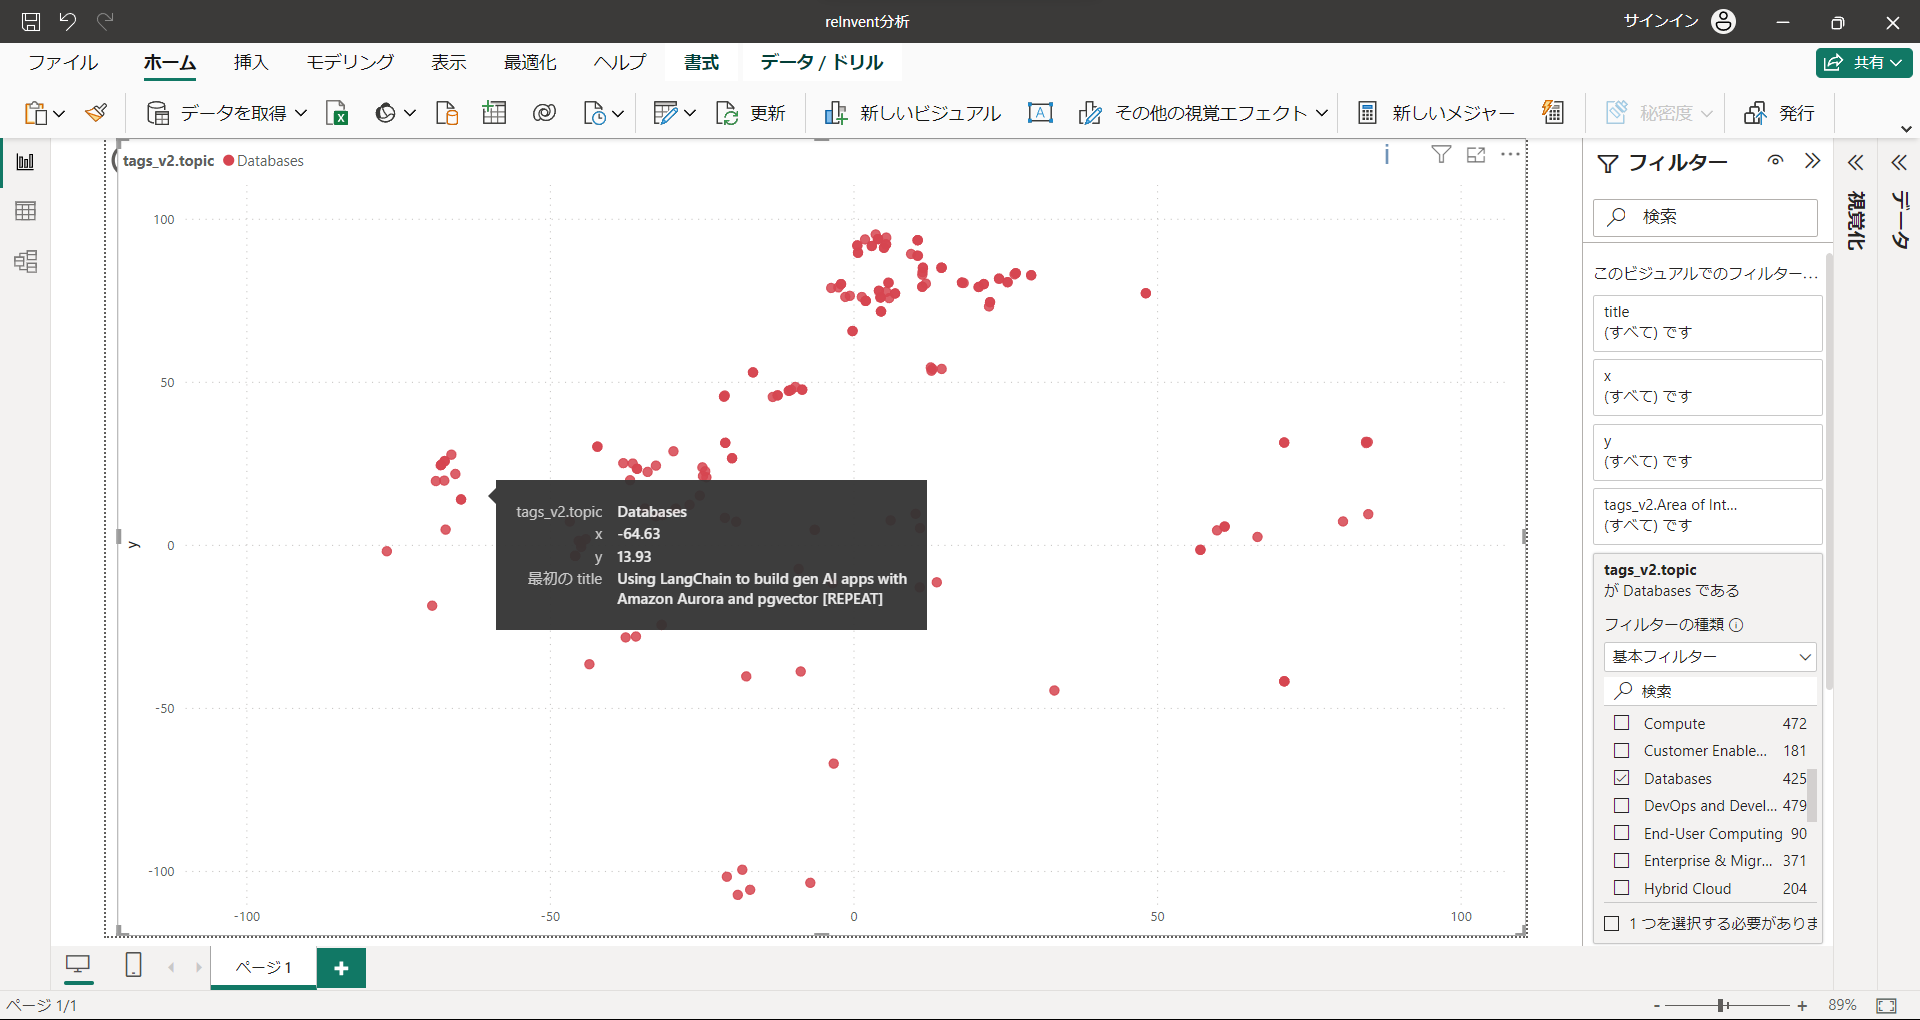Image resolution: width=1920 pixels, height=1020 pixels.
Task: Click the 共有 share button
Action: click(x=1864, y=62)
